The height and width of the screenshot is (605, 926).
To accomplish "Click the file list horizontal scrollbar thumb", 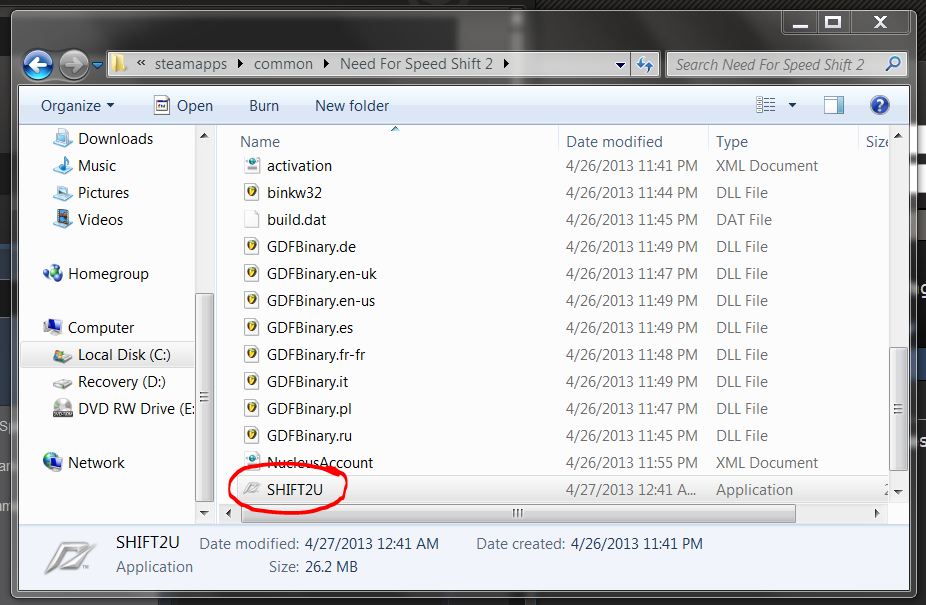I will point(518,513).
